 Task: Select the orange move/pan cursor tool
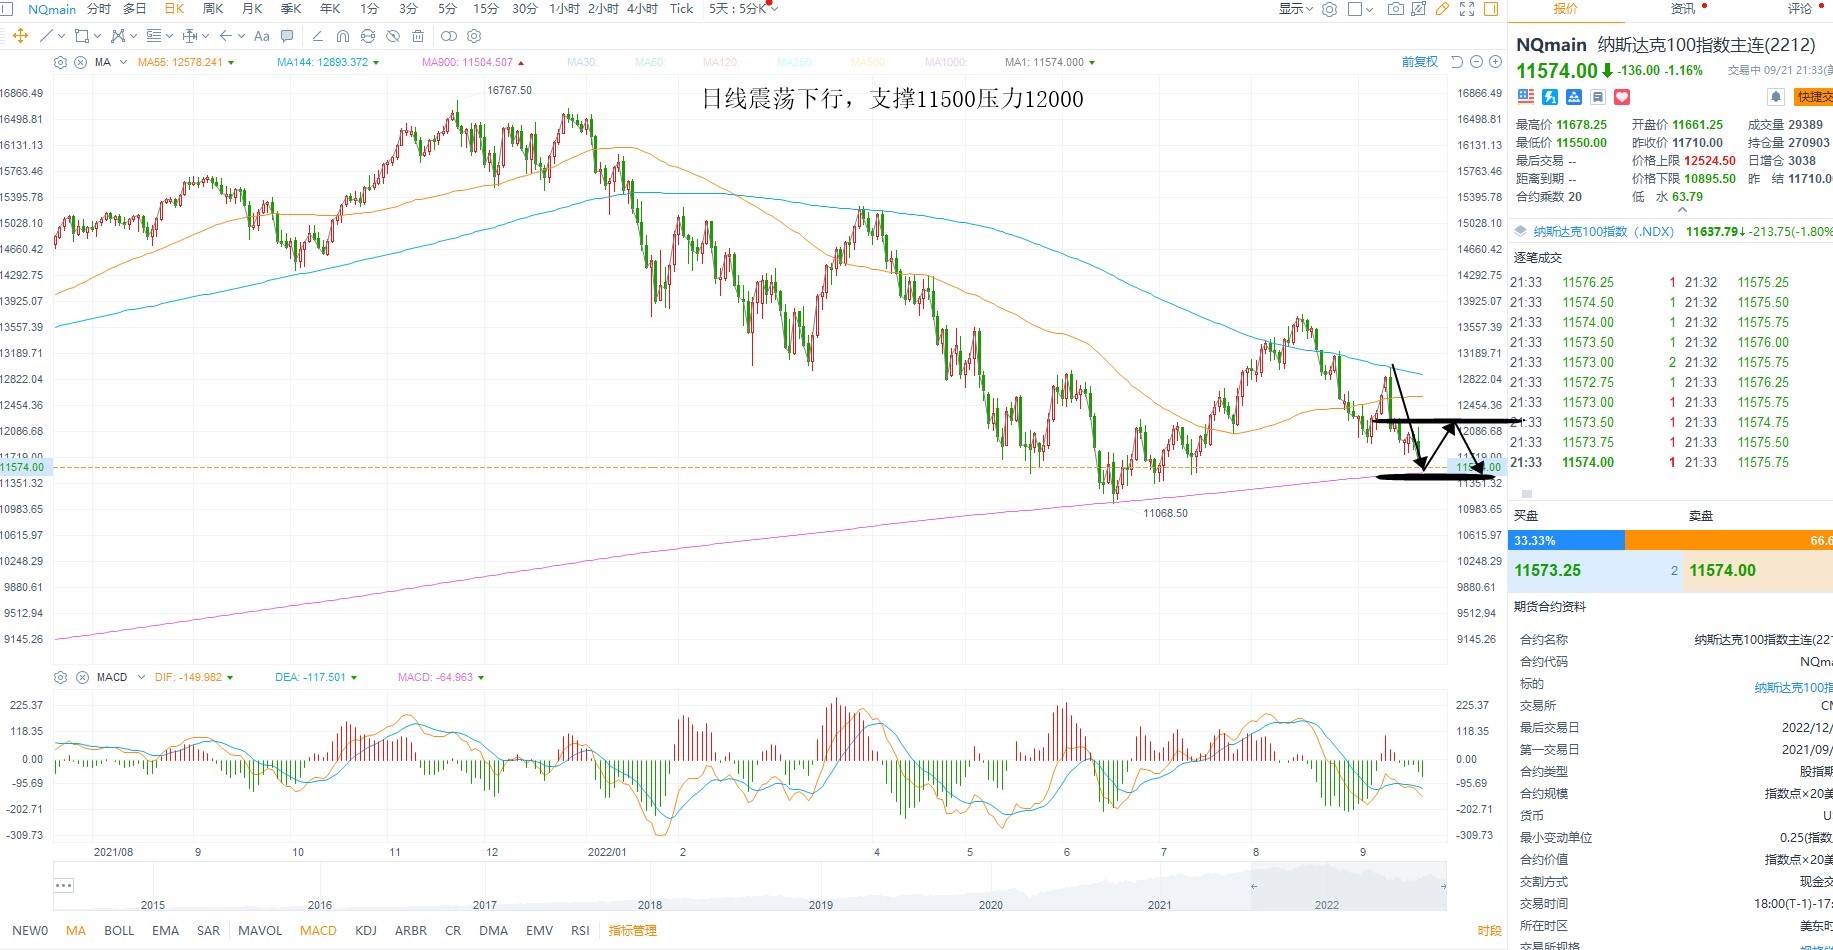[x=20, y=36]
